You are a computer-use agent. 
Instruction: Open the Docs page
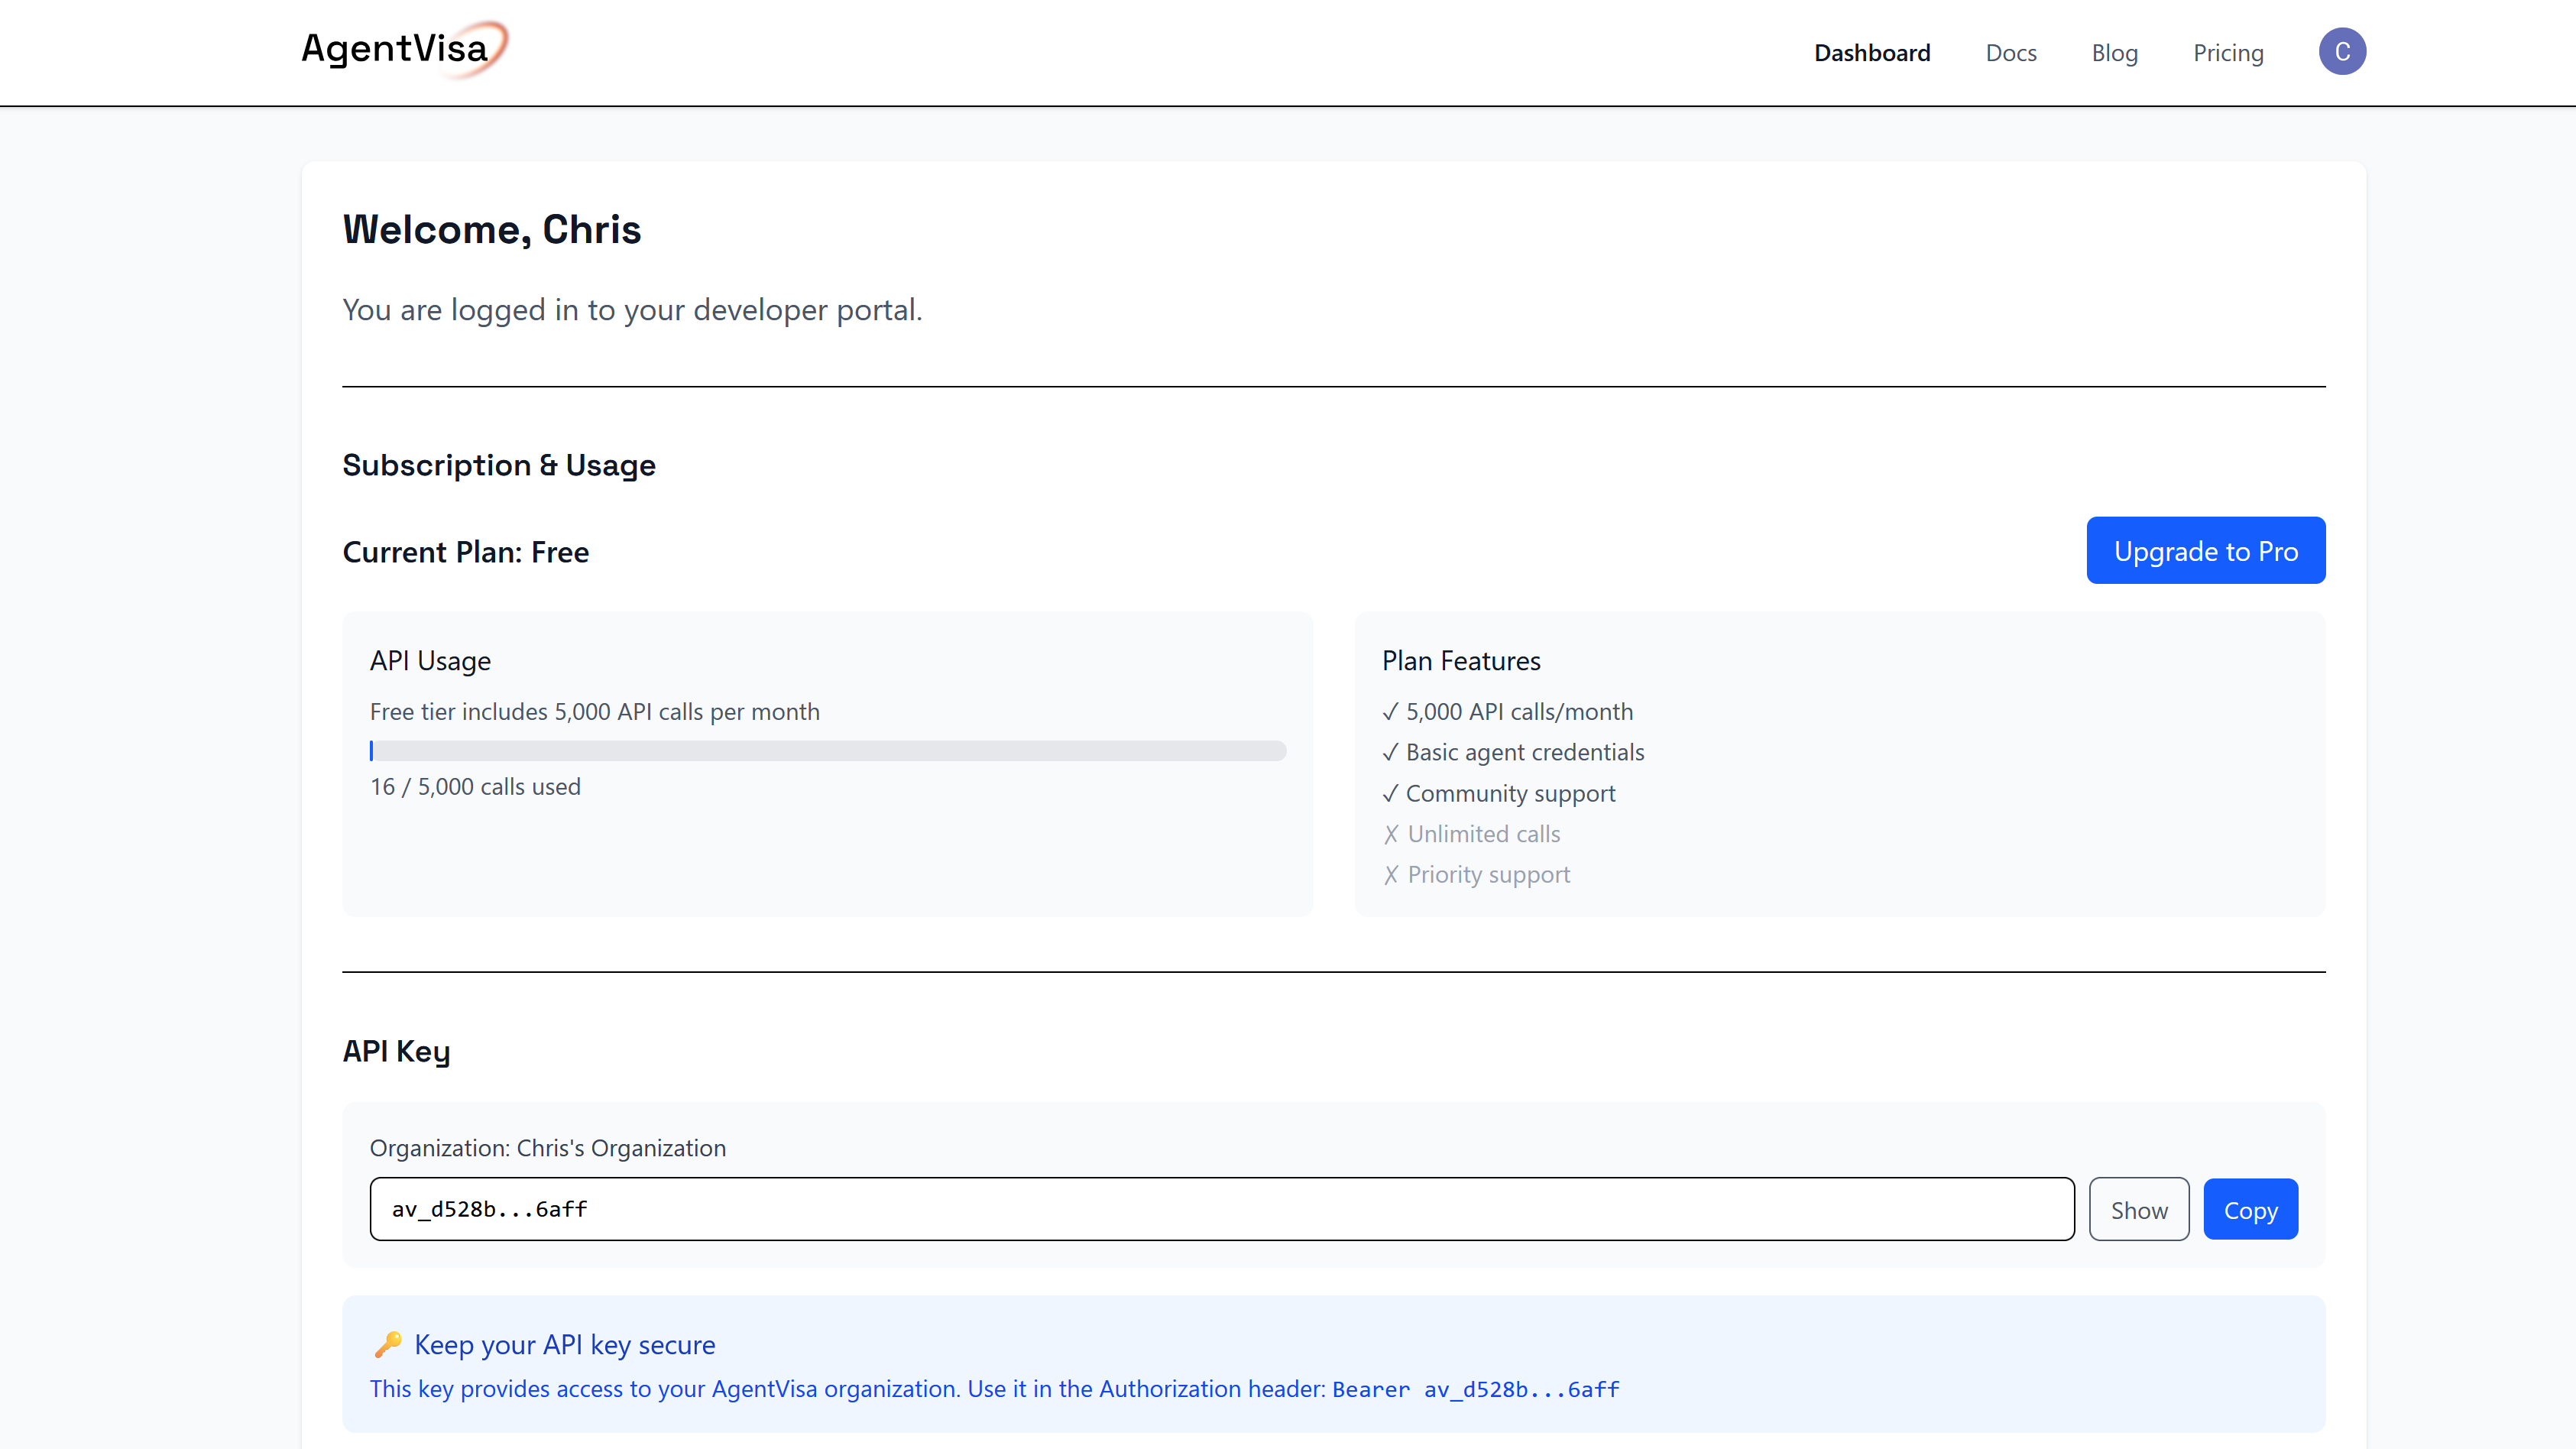pos(2011,53)
